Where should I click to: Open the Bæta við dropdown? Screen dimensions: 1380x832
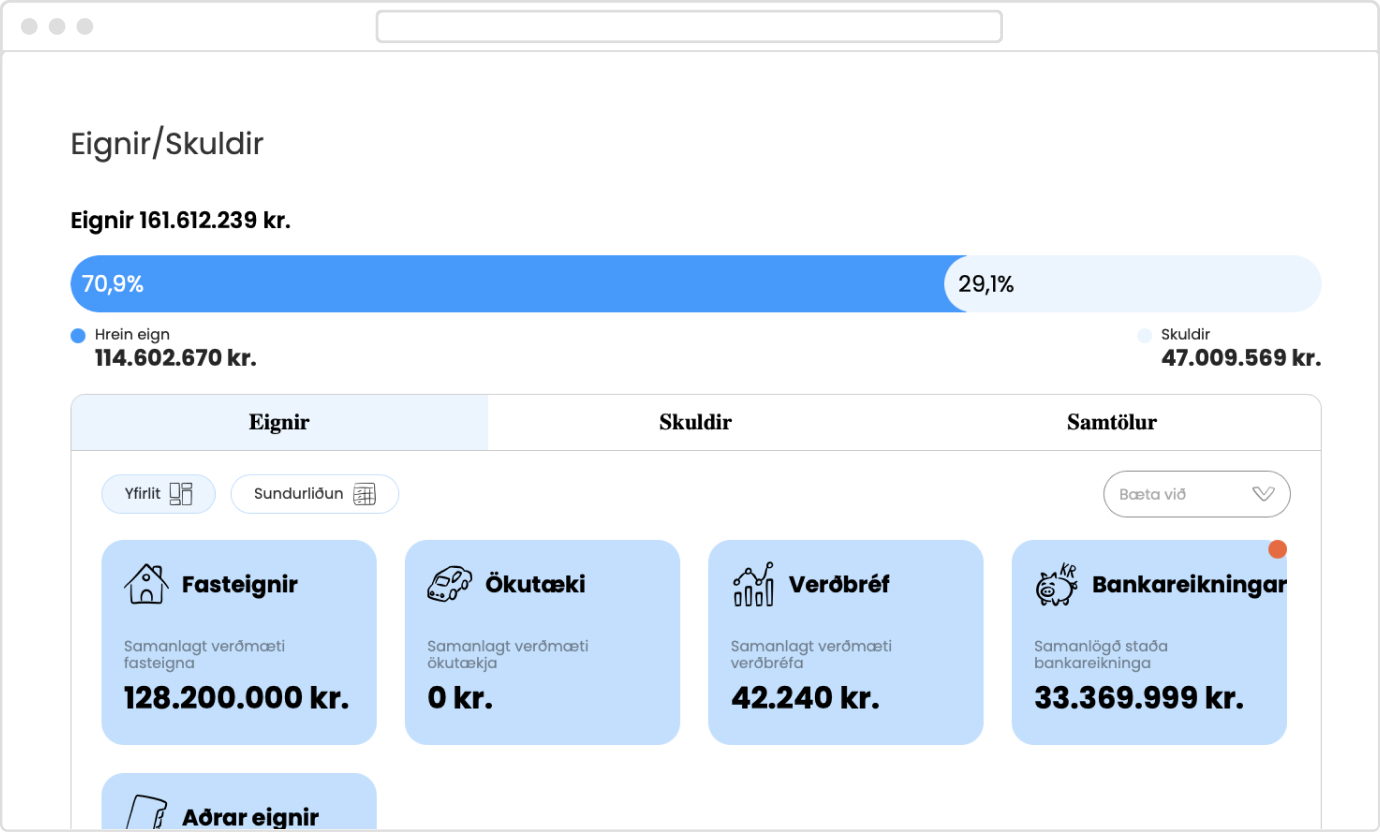coord(1197,494)
